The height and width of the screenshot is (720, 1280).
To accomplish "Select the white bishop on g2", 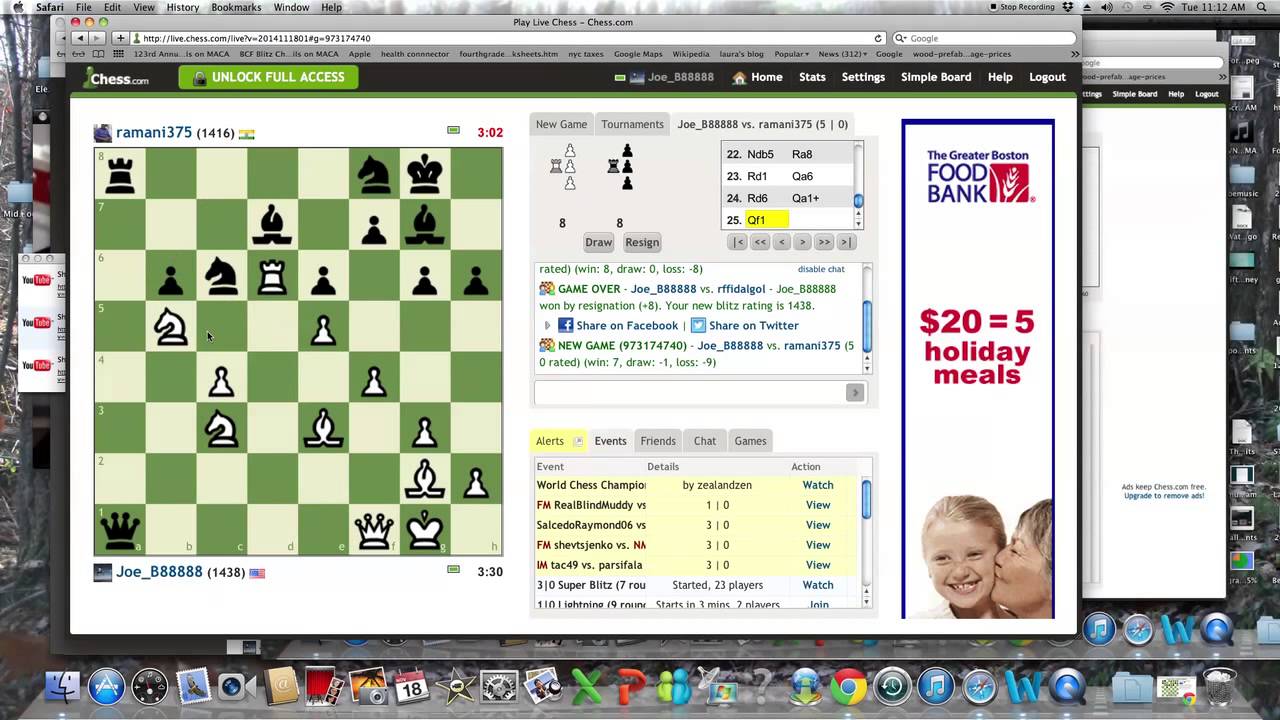I will click(425, 479).
